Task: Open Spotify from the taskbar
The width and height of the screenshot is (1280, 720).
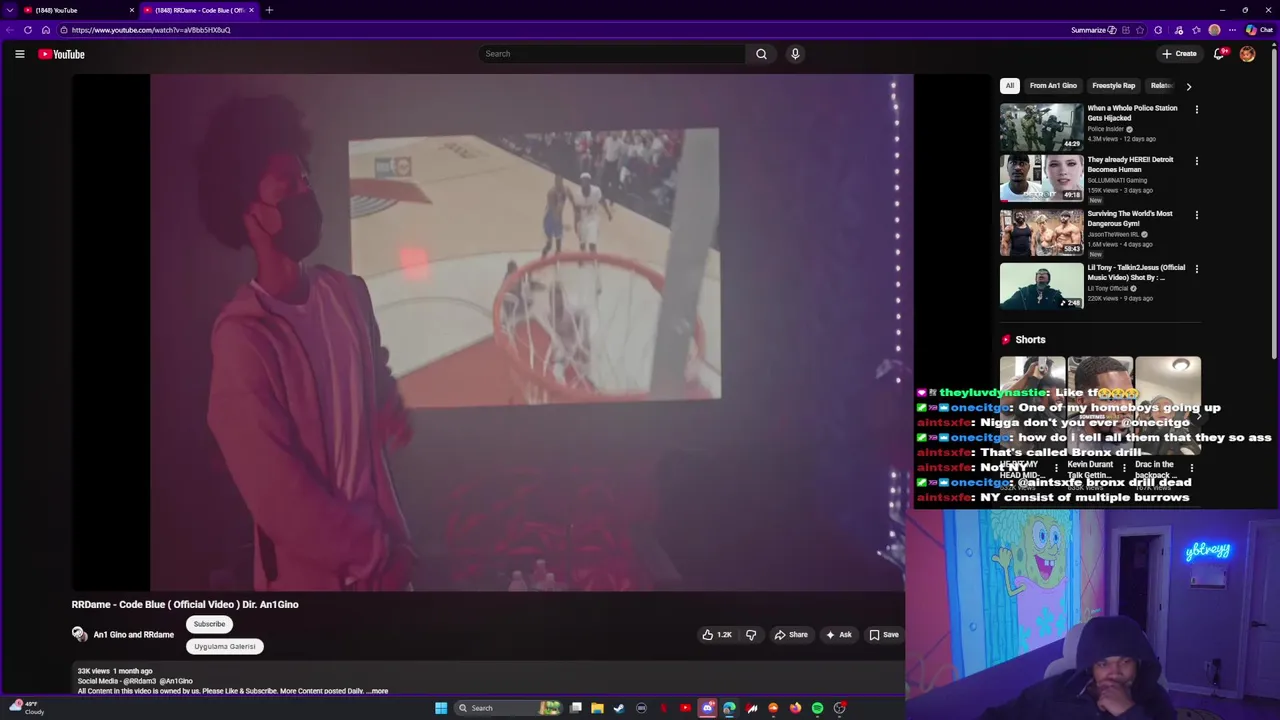Action: pos(817,708)
